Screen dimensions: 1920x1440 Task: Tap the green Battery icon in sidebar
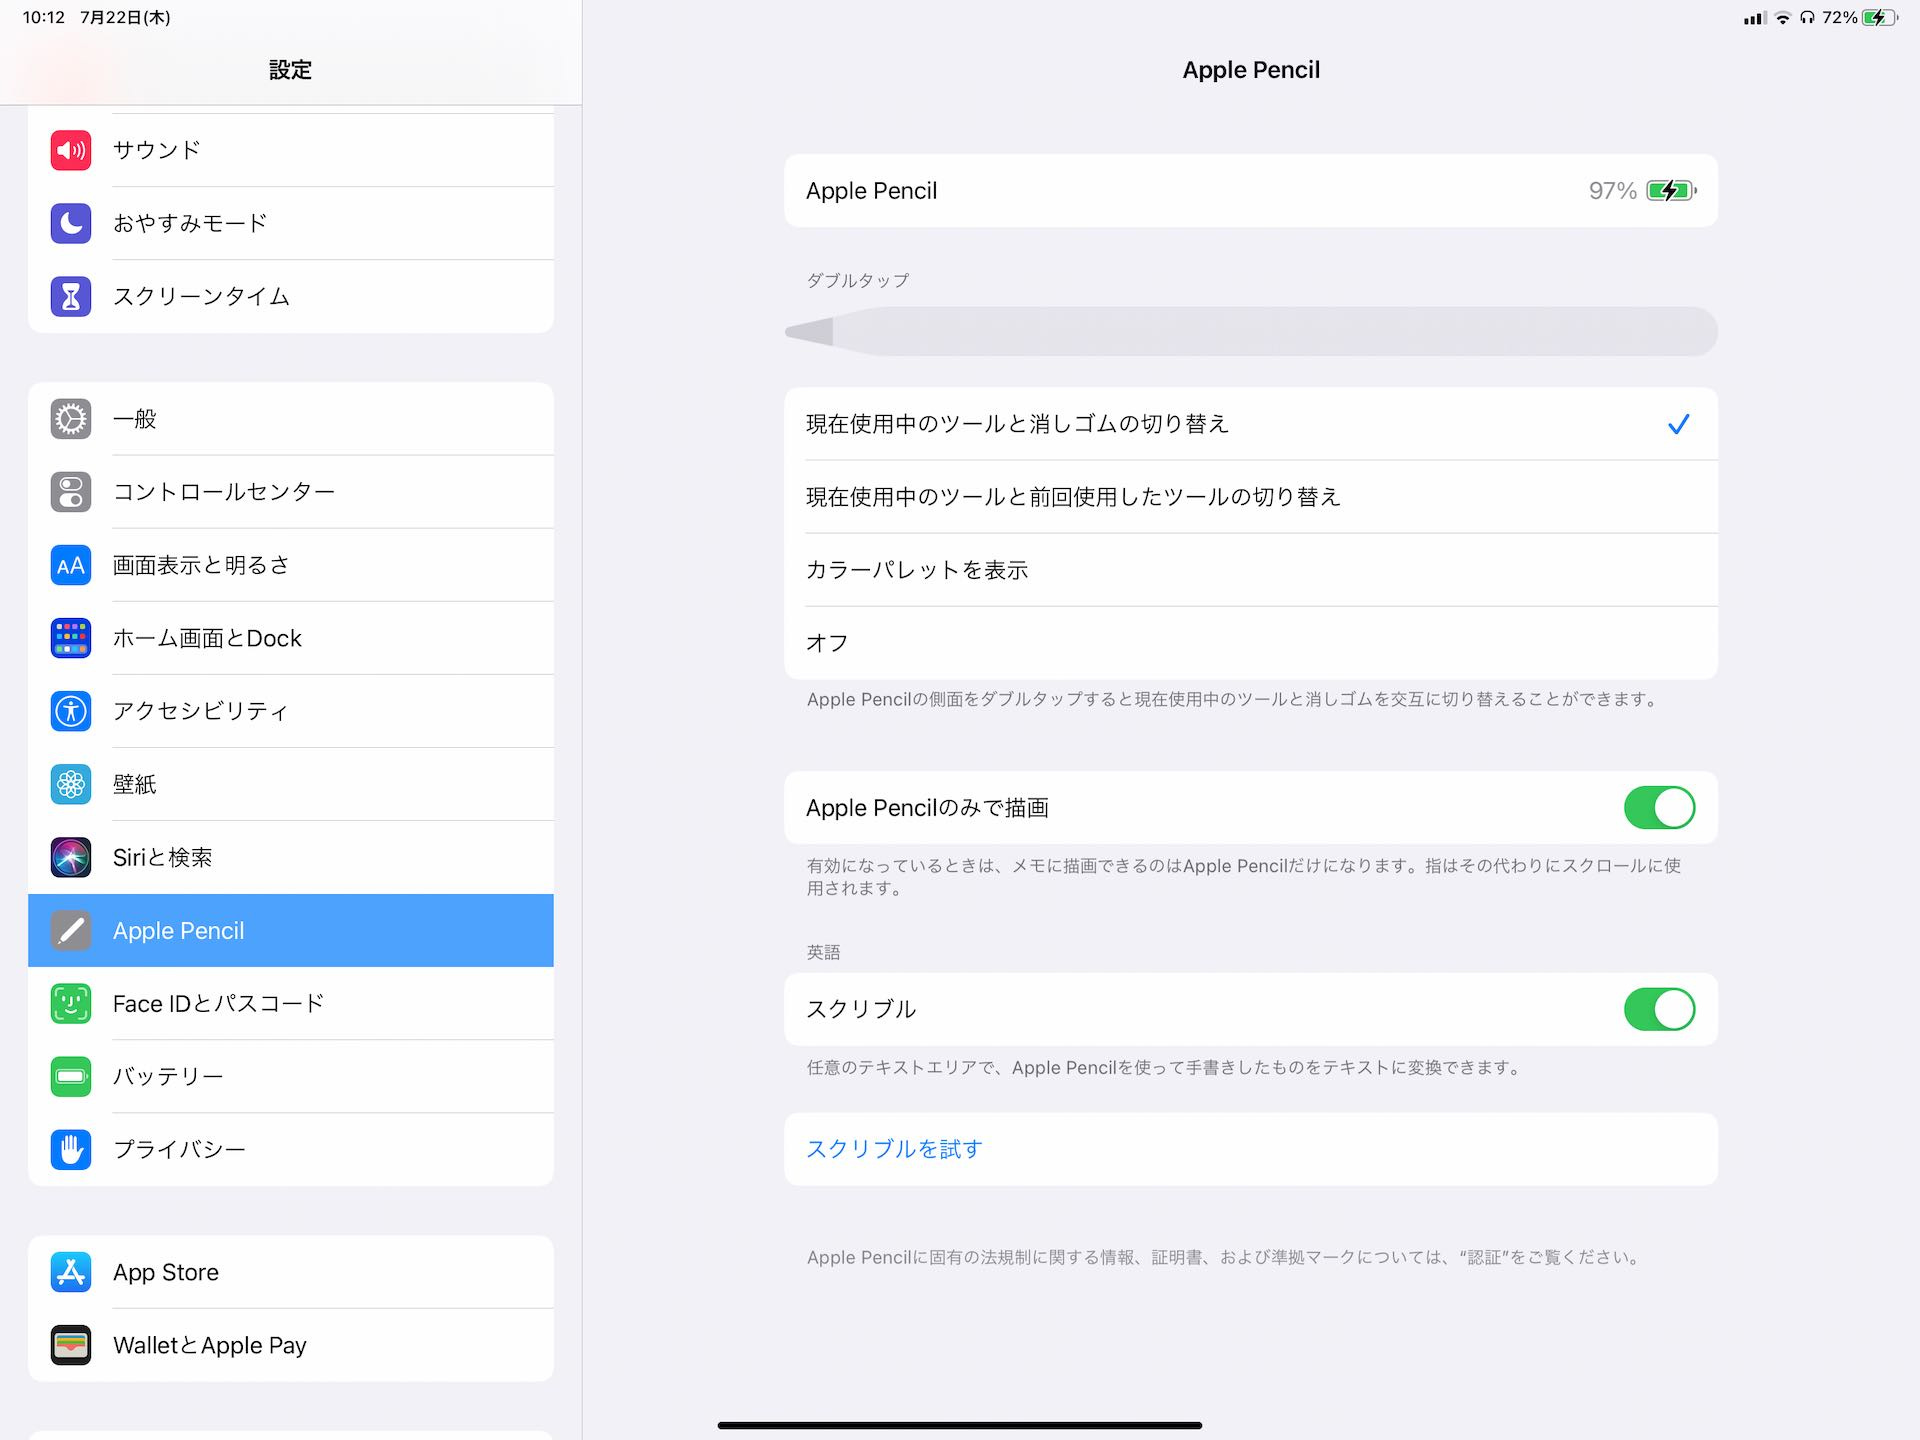(x=71, y=1076)
